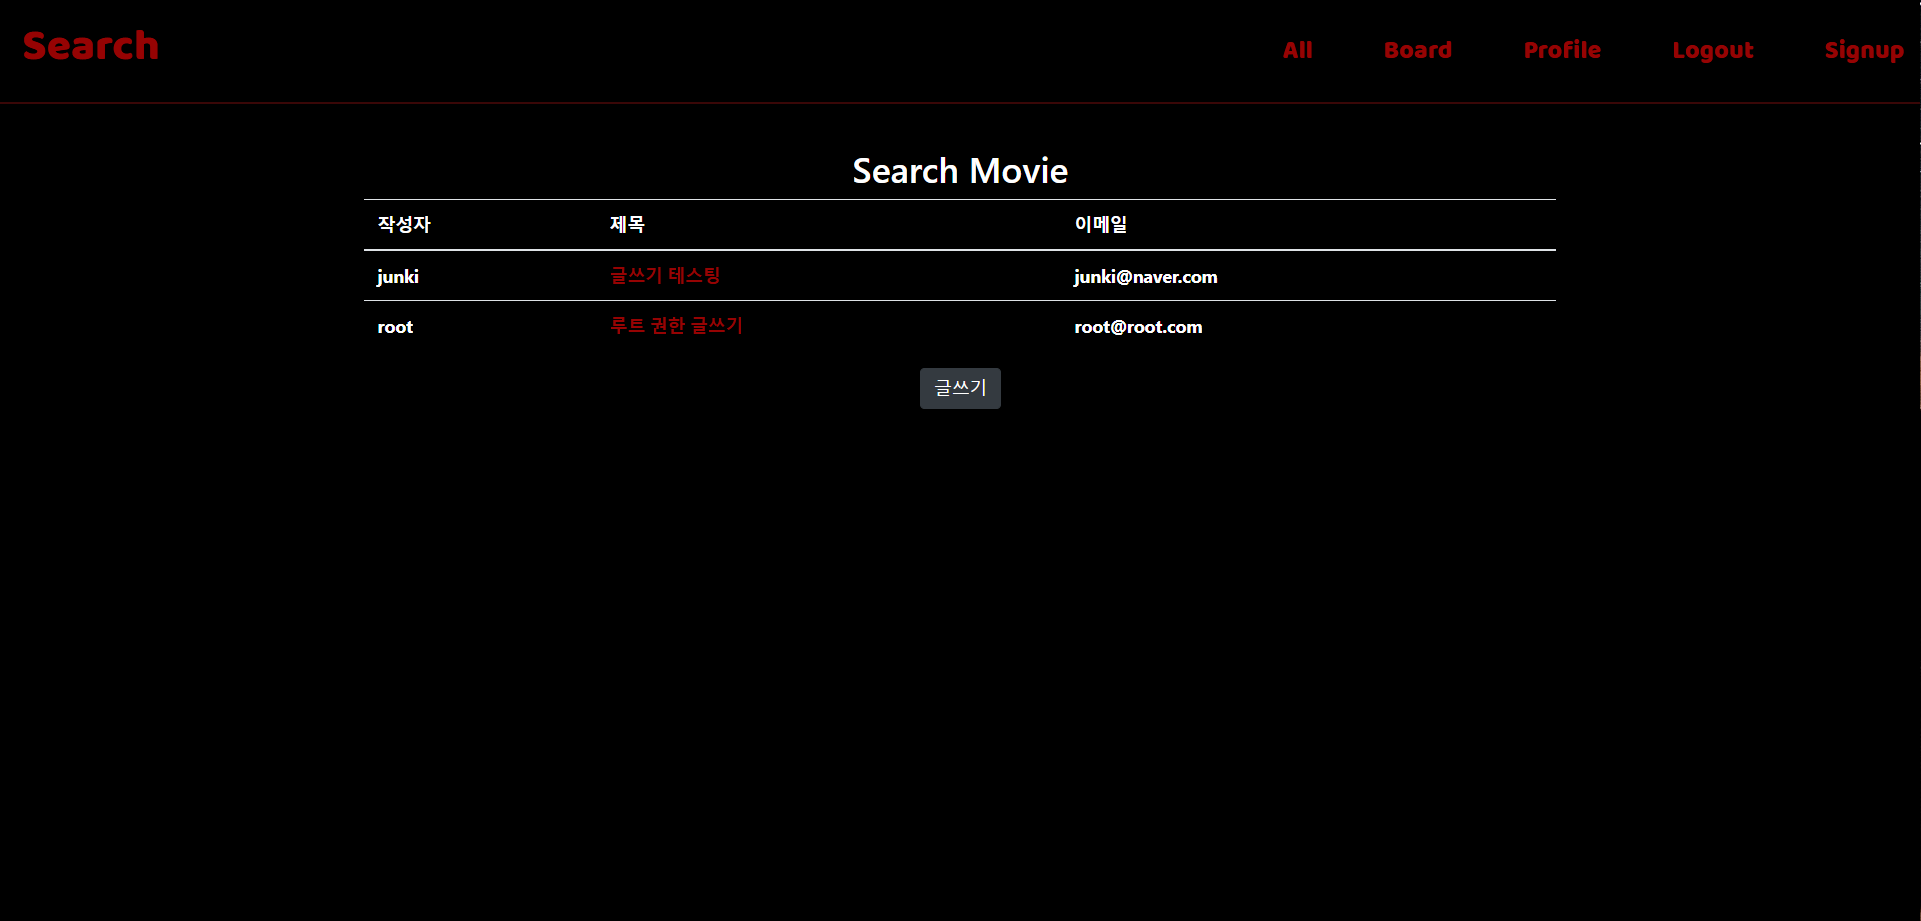Navigate to the Board section
The width and height of the screenshot is (1921, 921).
1418,49
